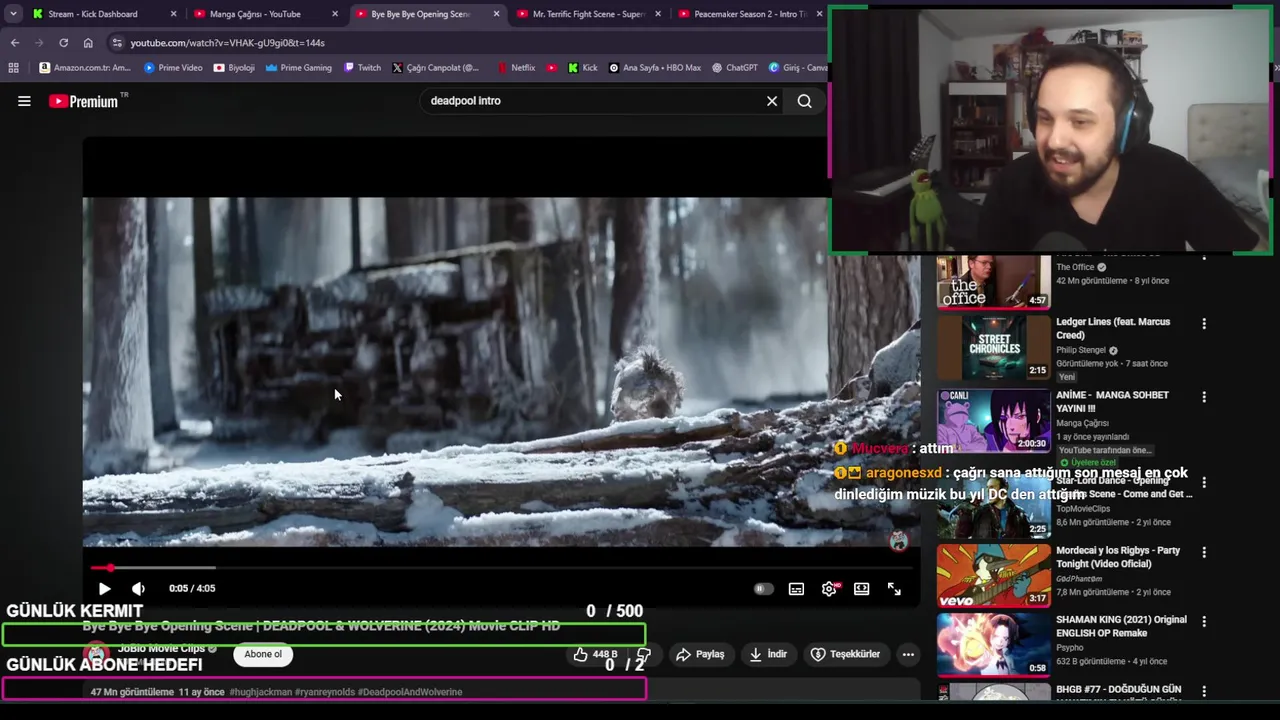Screen dimensions: 1280x720
Task: Close the Manga Çağrısı tab
Action: coord(335,14)
